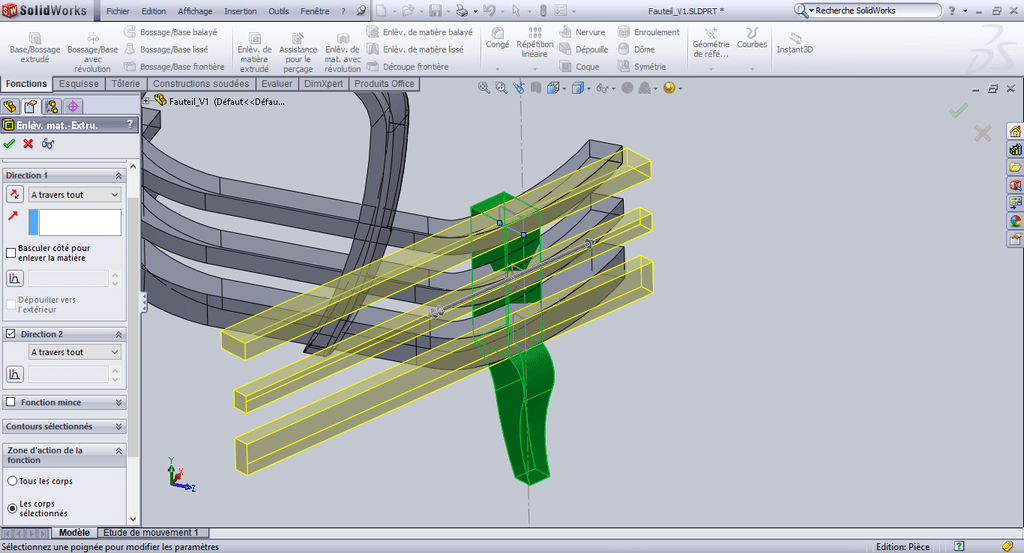Image resolution: width=1024 pixels, height=553 pixels.
Task: Open the Affichage menu
Action: 195,11
